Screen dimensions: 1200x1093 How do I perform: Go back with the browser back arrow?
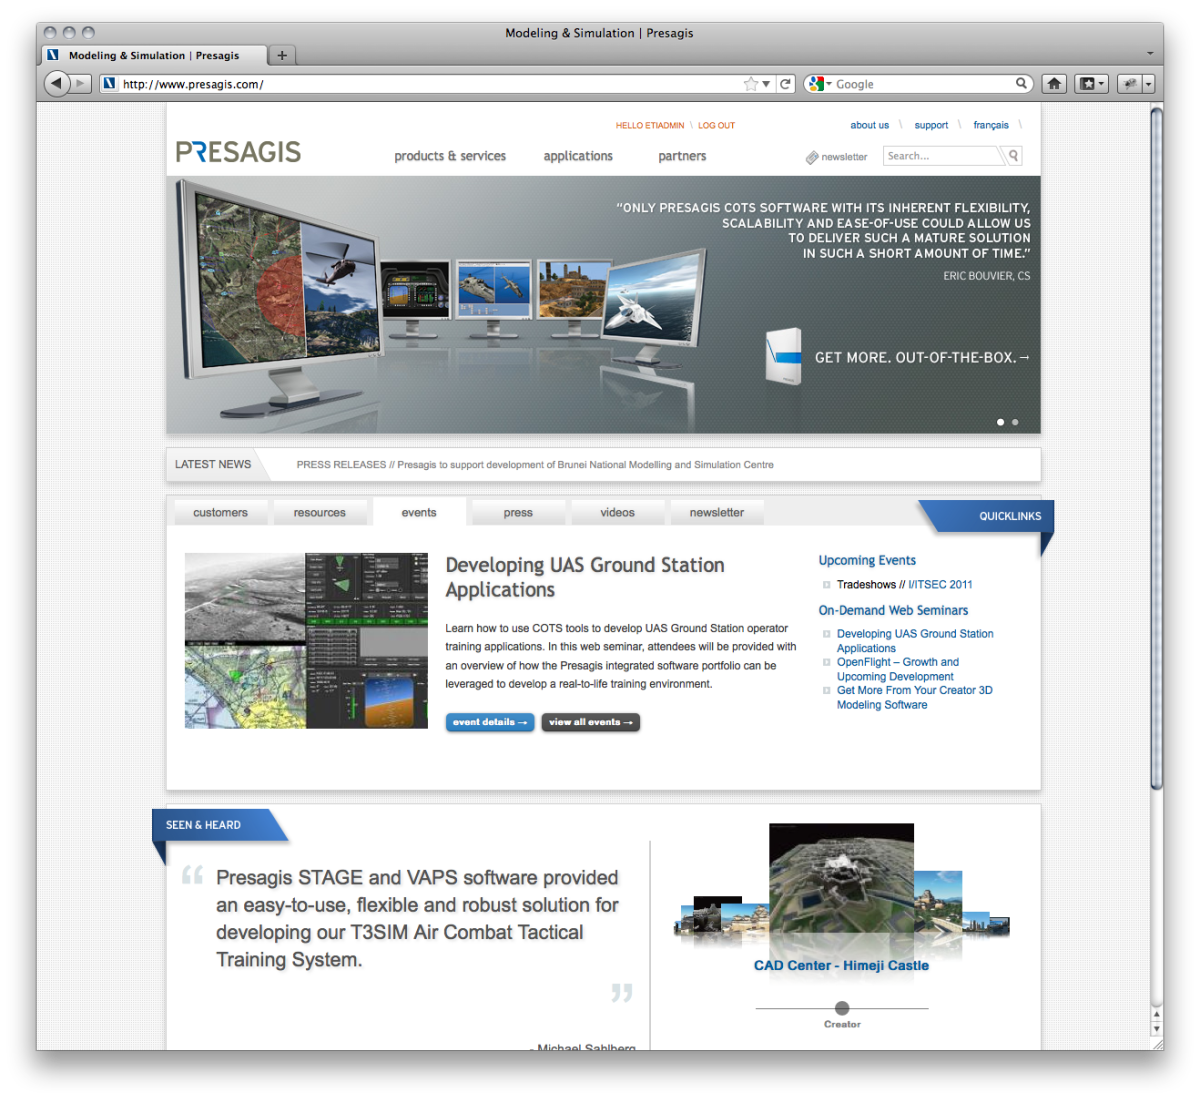[56, 84]
